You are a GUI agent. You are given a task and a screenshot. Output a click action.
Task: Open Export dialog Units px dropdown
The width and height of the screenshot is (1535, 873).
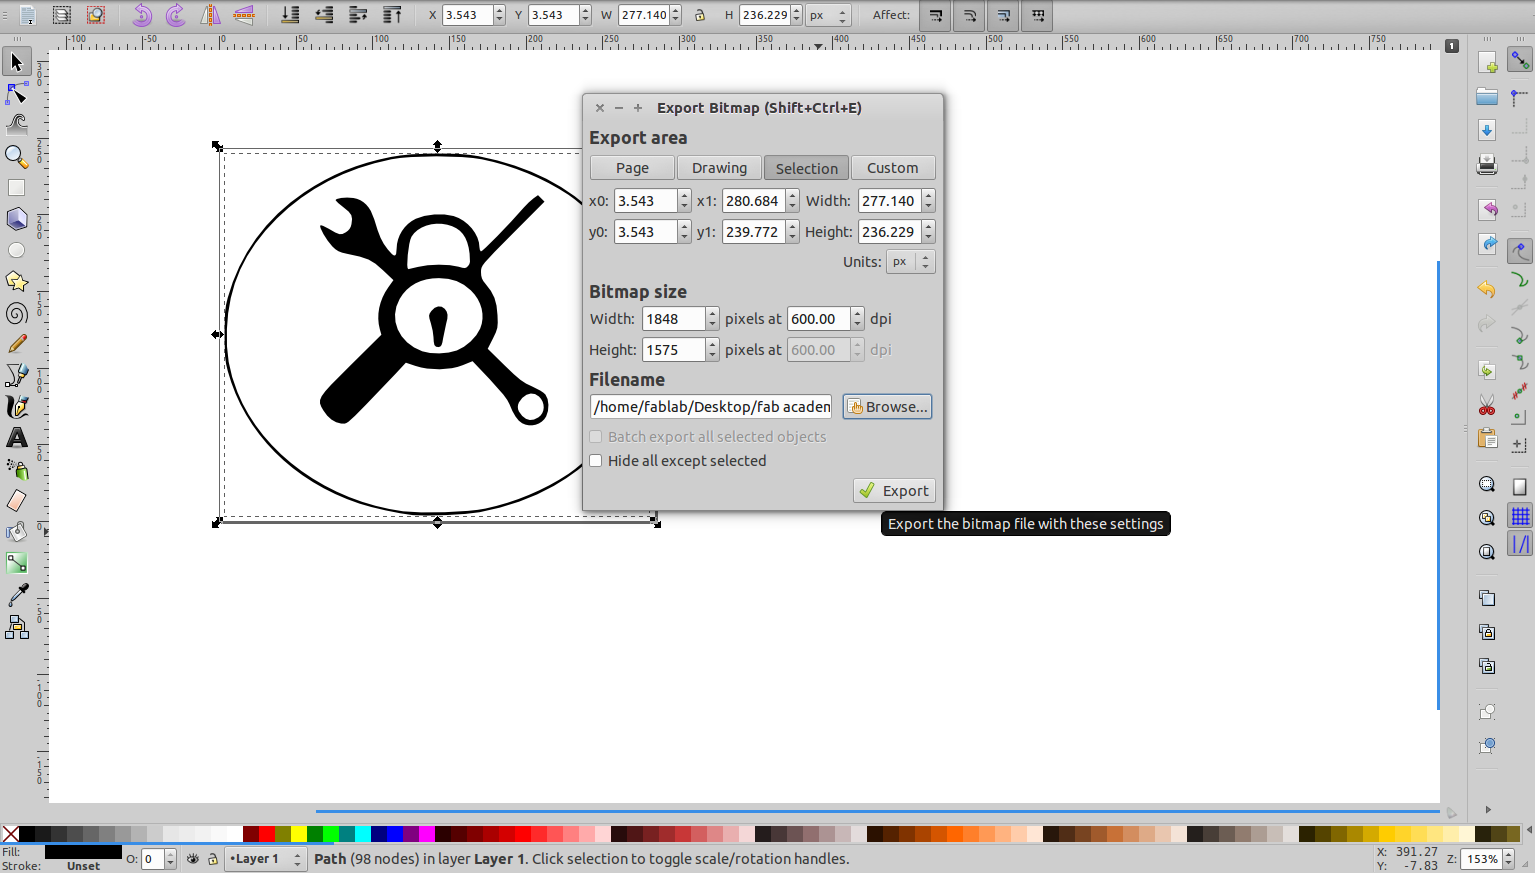tap(910, 262)
